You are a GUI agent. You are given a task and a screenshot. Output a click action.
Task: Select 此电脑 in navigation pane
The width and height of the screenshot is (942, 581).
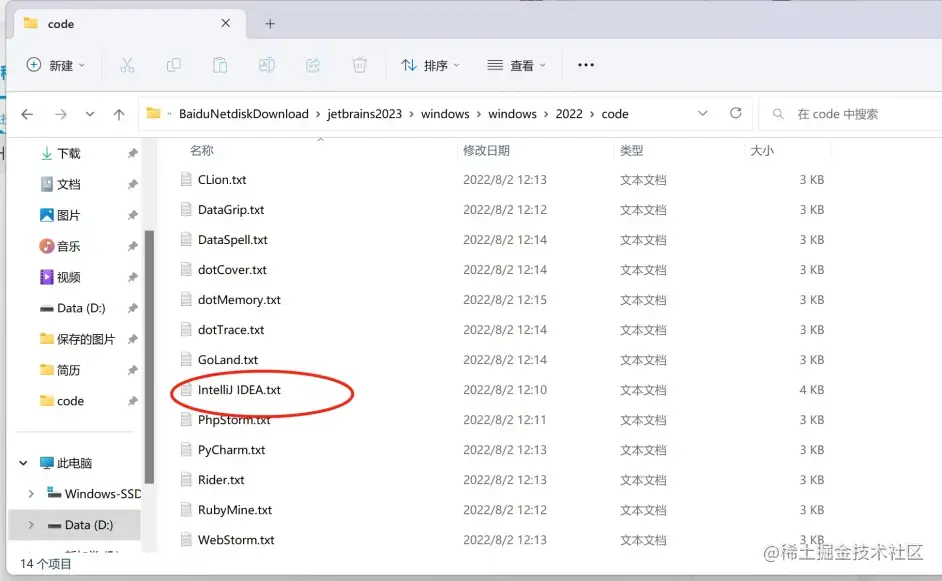[74, 463]
